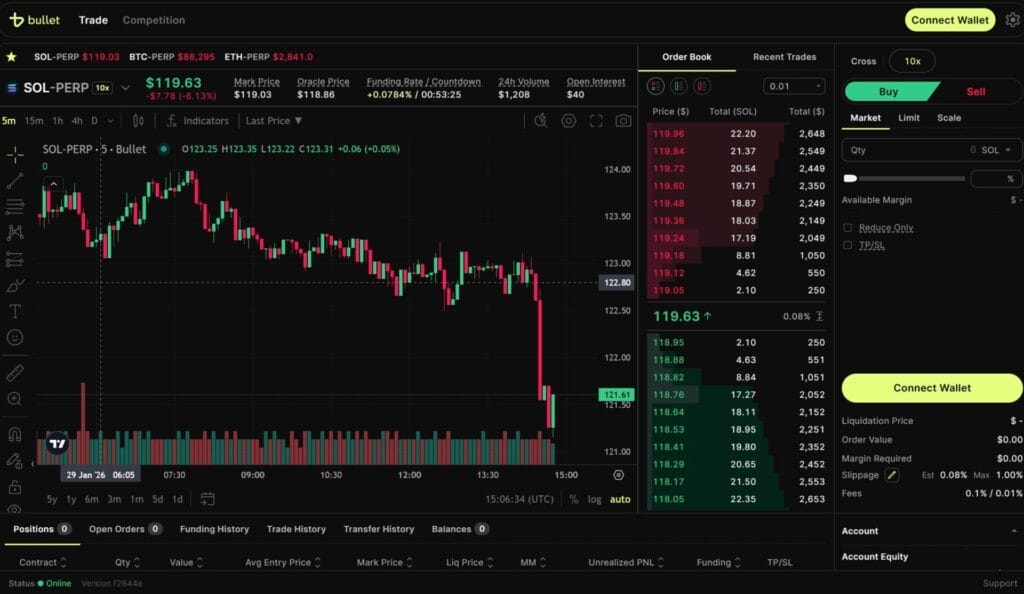Enter fullscreen chart mode

point(596,121)
